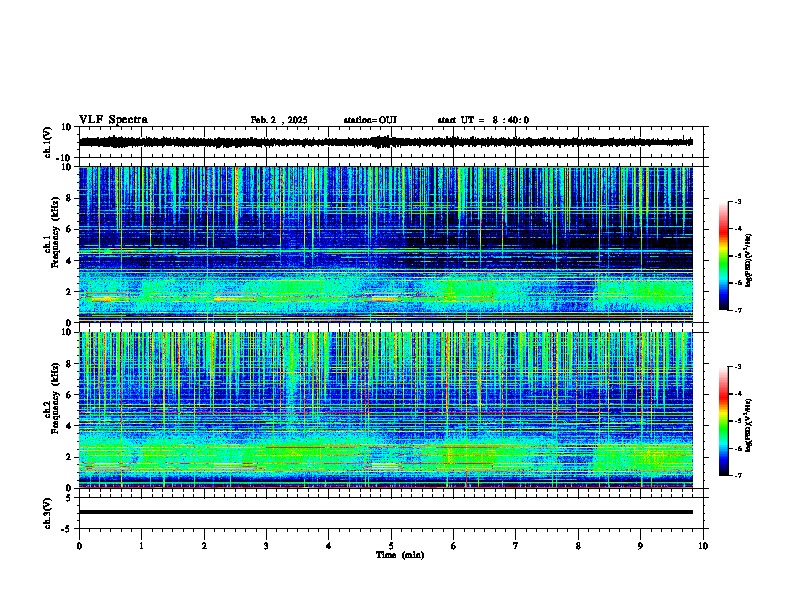Image resolution: width=792 pixels, height=612 pixels.
Task: Click the "6" kHz tick on ch.2 spectrogram axis
Action: [70, 395]
